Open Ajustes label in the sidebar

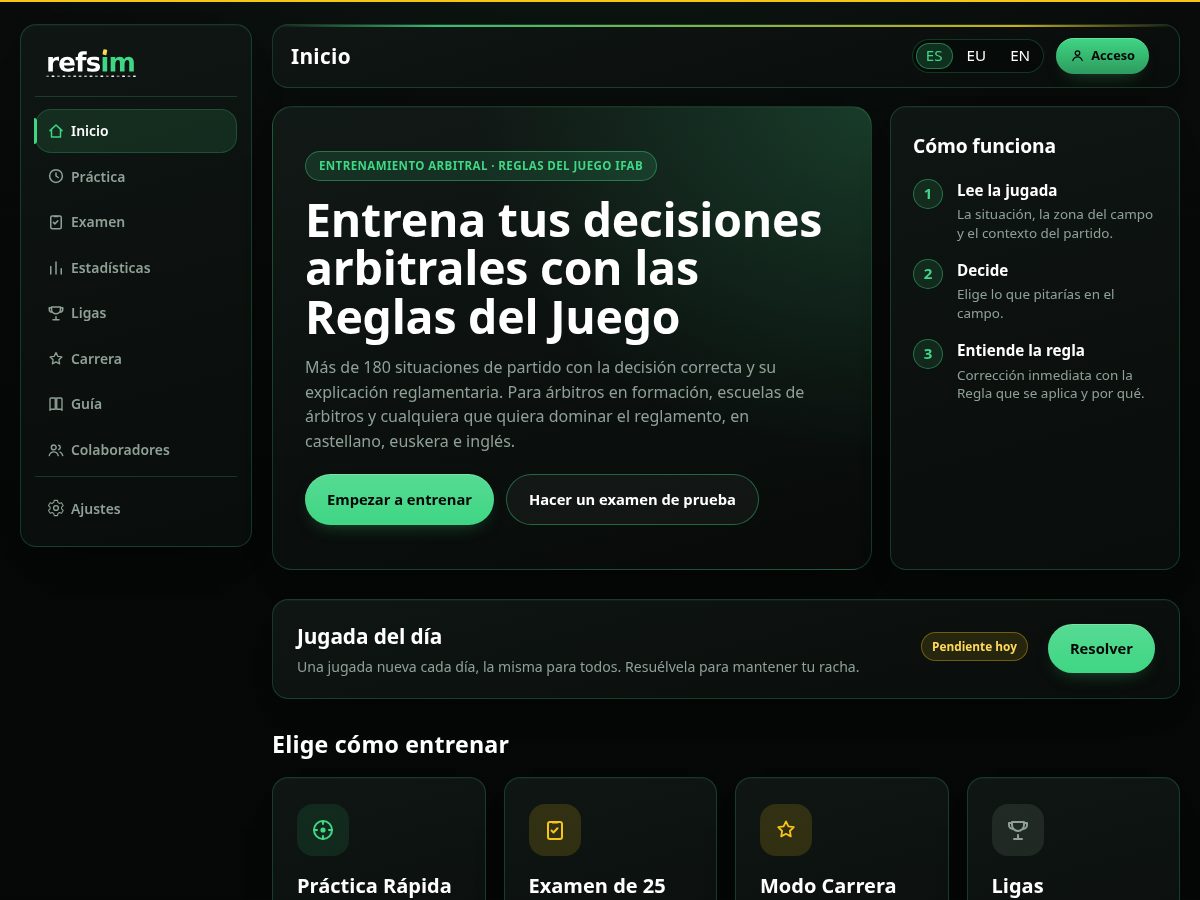[x=96, y=509]
